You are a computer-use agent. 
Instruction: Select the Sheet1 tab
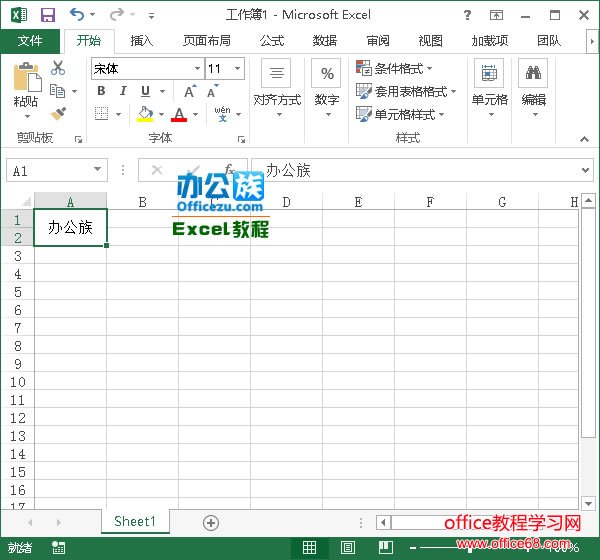pos(135,521)
